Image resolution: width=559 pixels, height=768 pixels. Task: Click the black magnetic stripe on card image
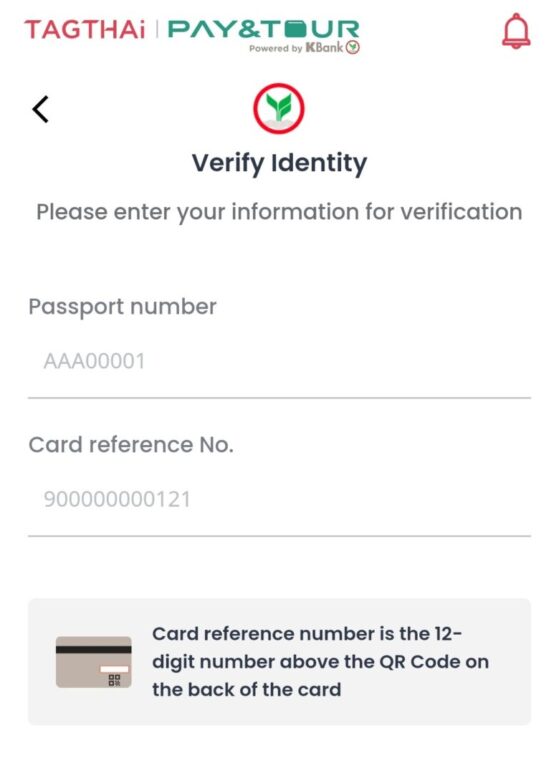[94, 649]
